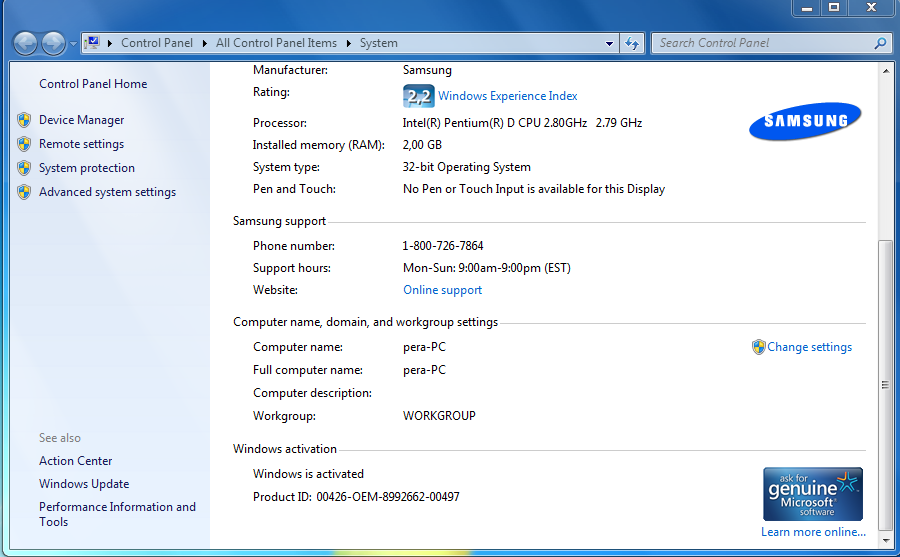Viewport: 900px width, 557px height.
Task: Click the WORKGROUP value
Action: click(439, 416)
